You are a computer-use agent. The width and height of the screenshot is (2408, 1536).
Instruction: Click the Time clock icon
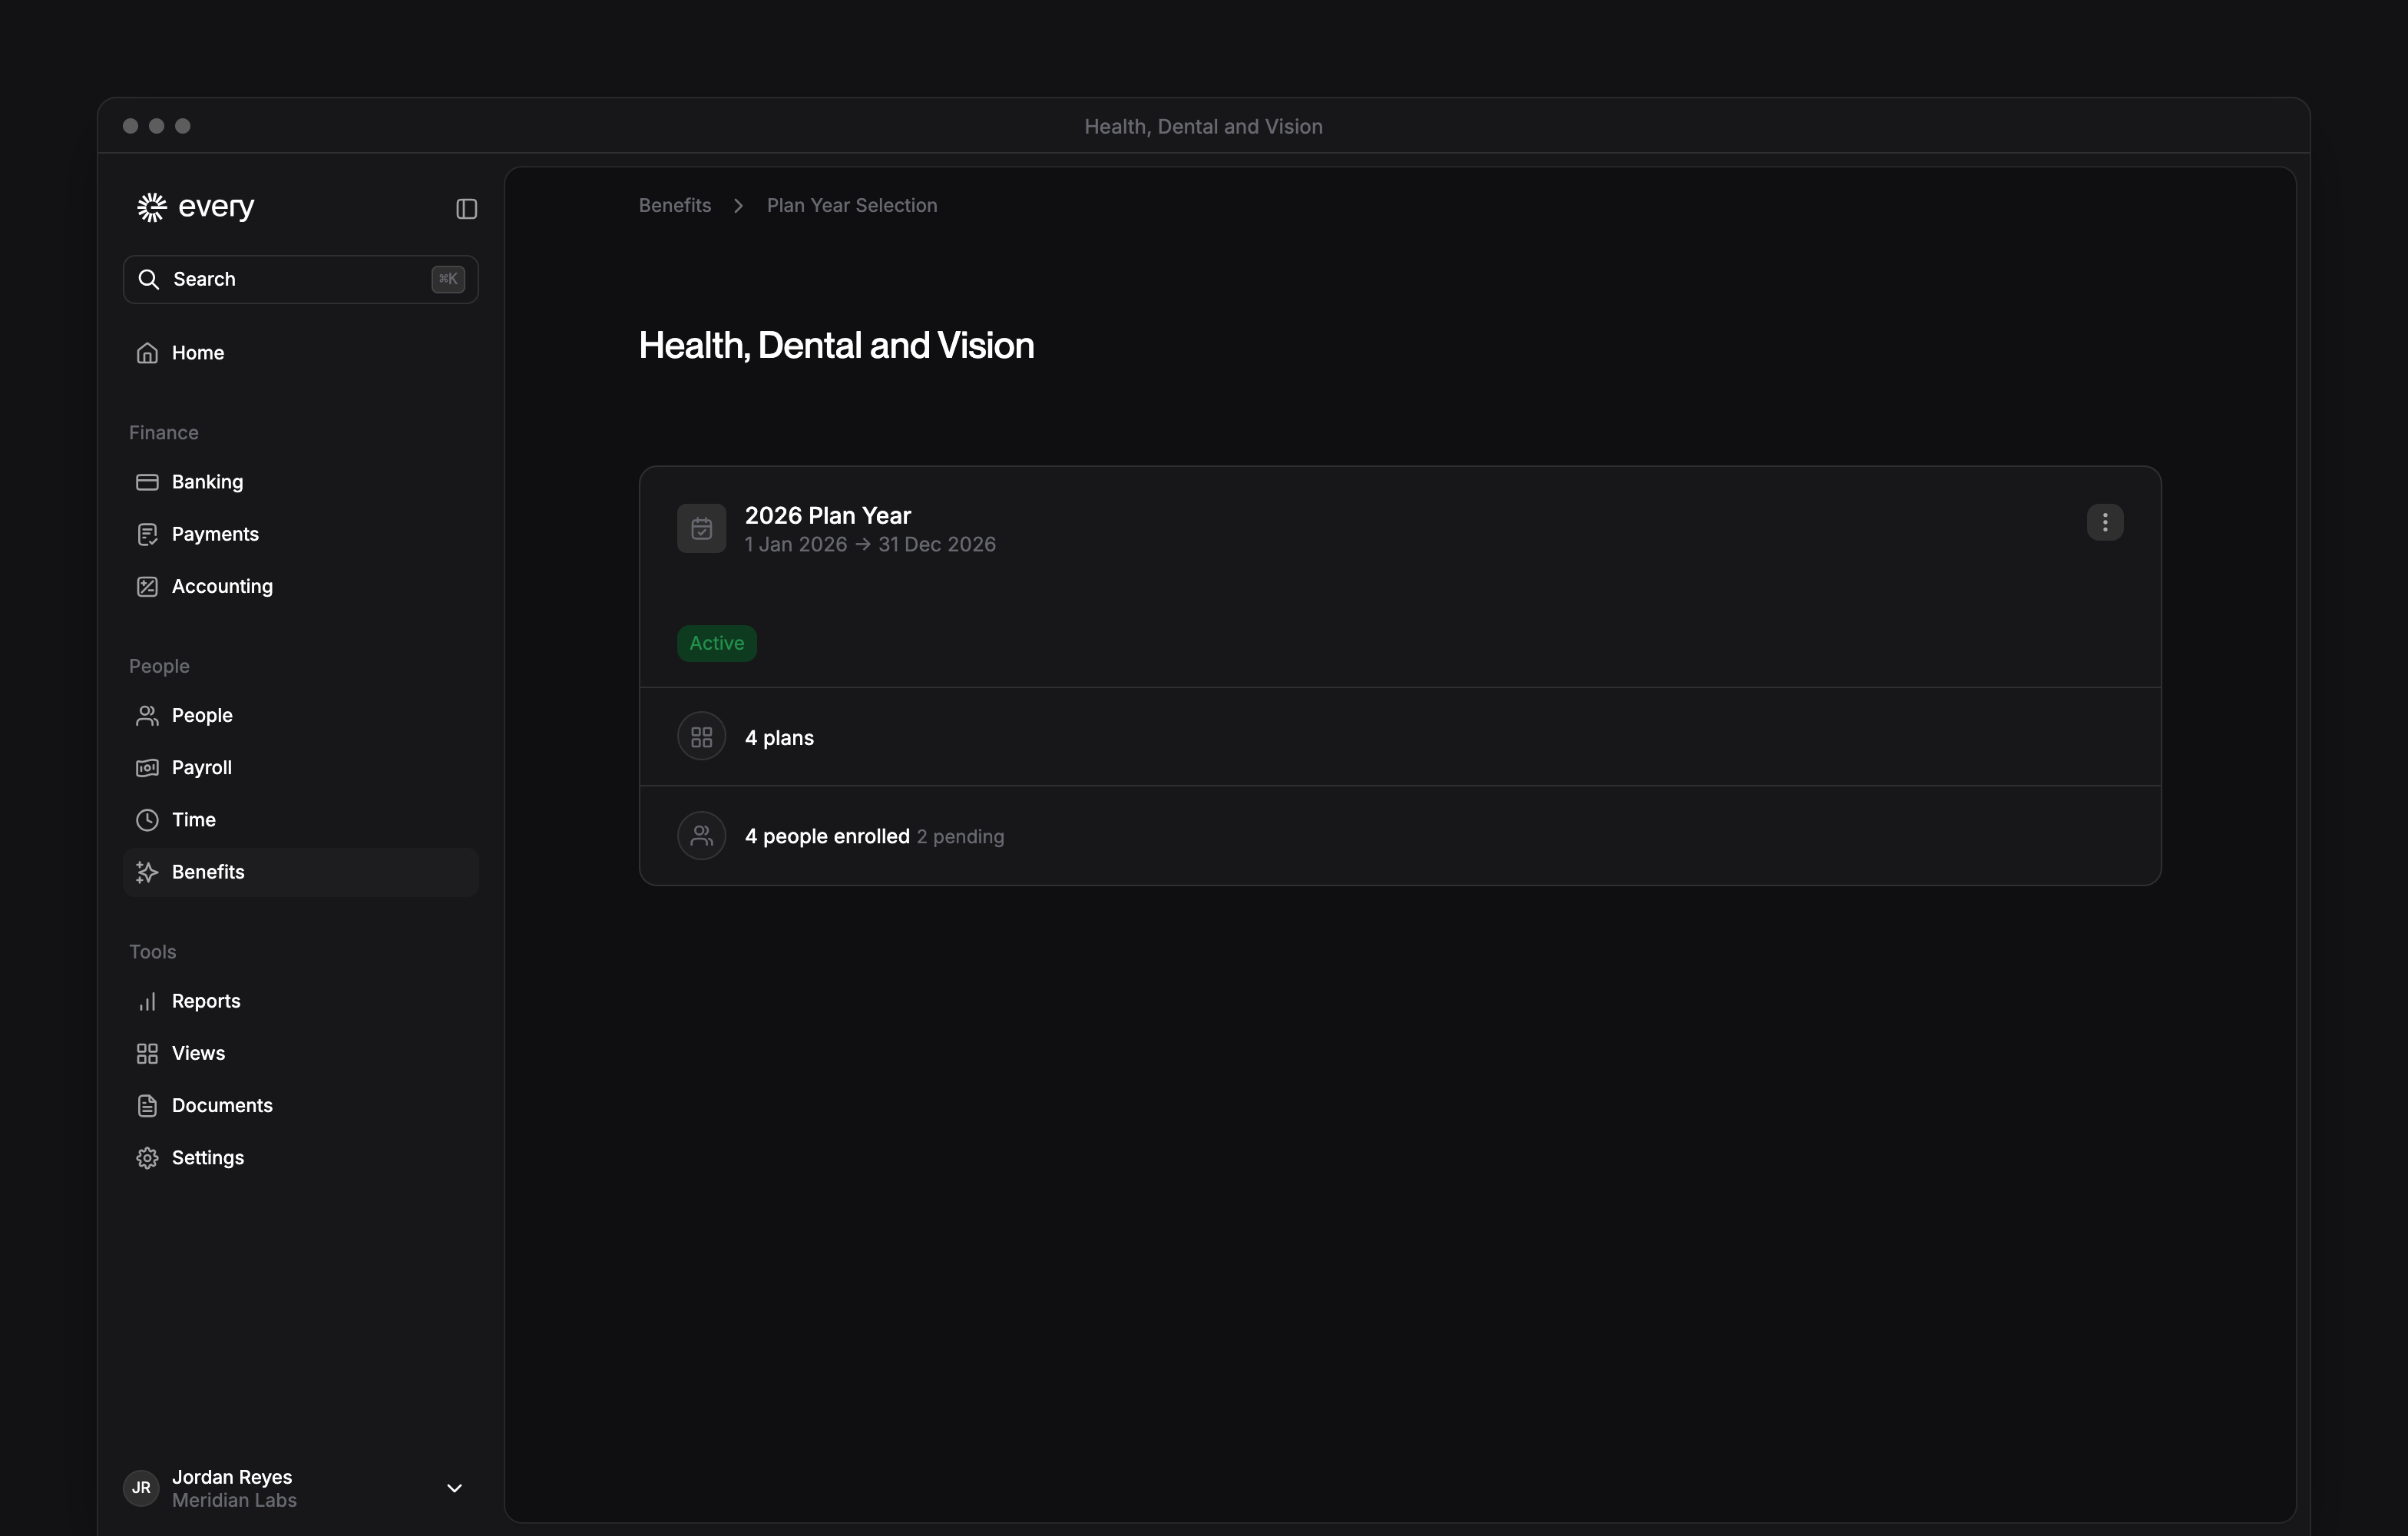147,820
